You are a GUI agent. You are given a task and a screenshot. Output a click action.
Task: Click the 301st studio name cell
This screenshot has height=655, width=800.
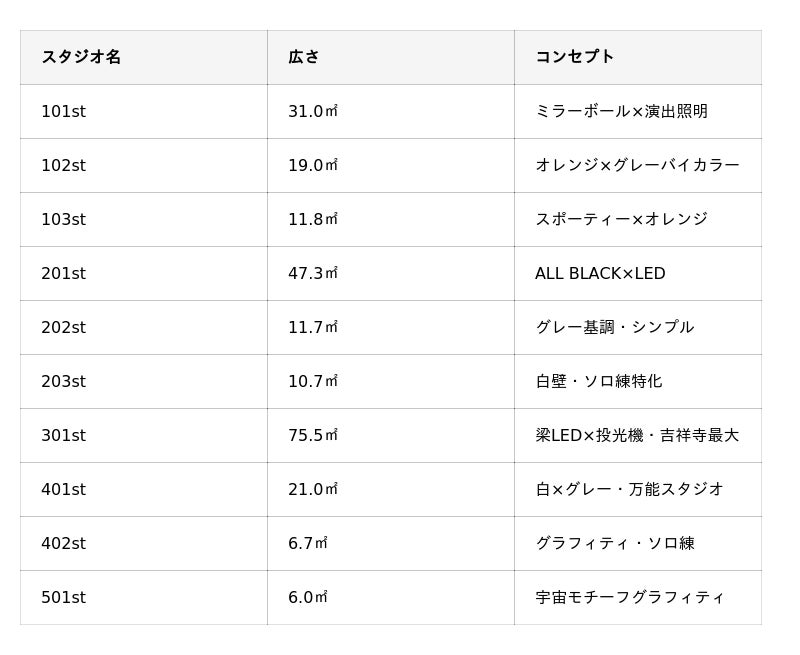point(63,435)
